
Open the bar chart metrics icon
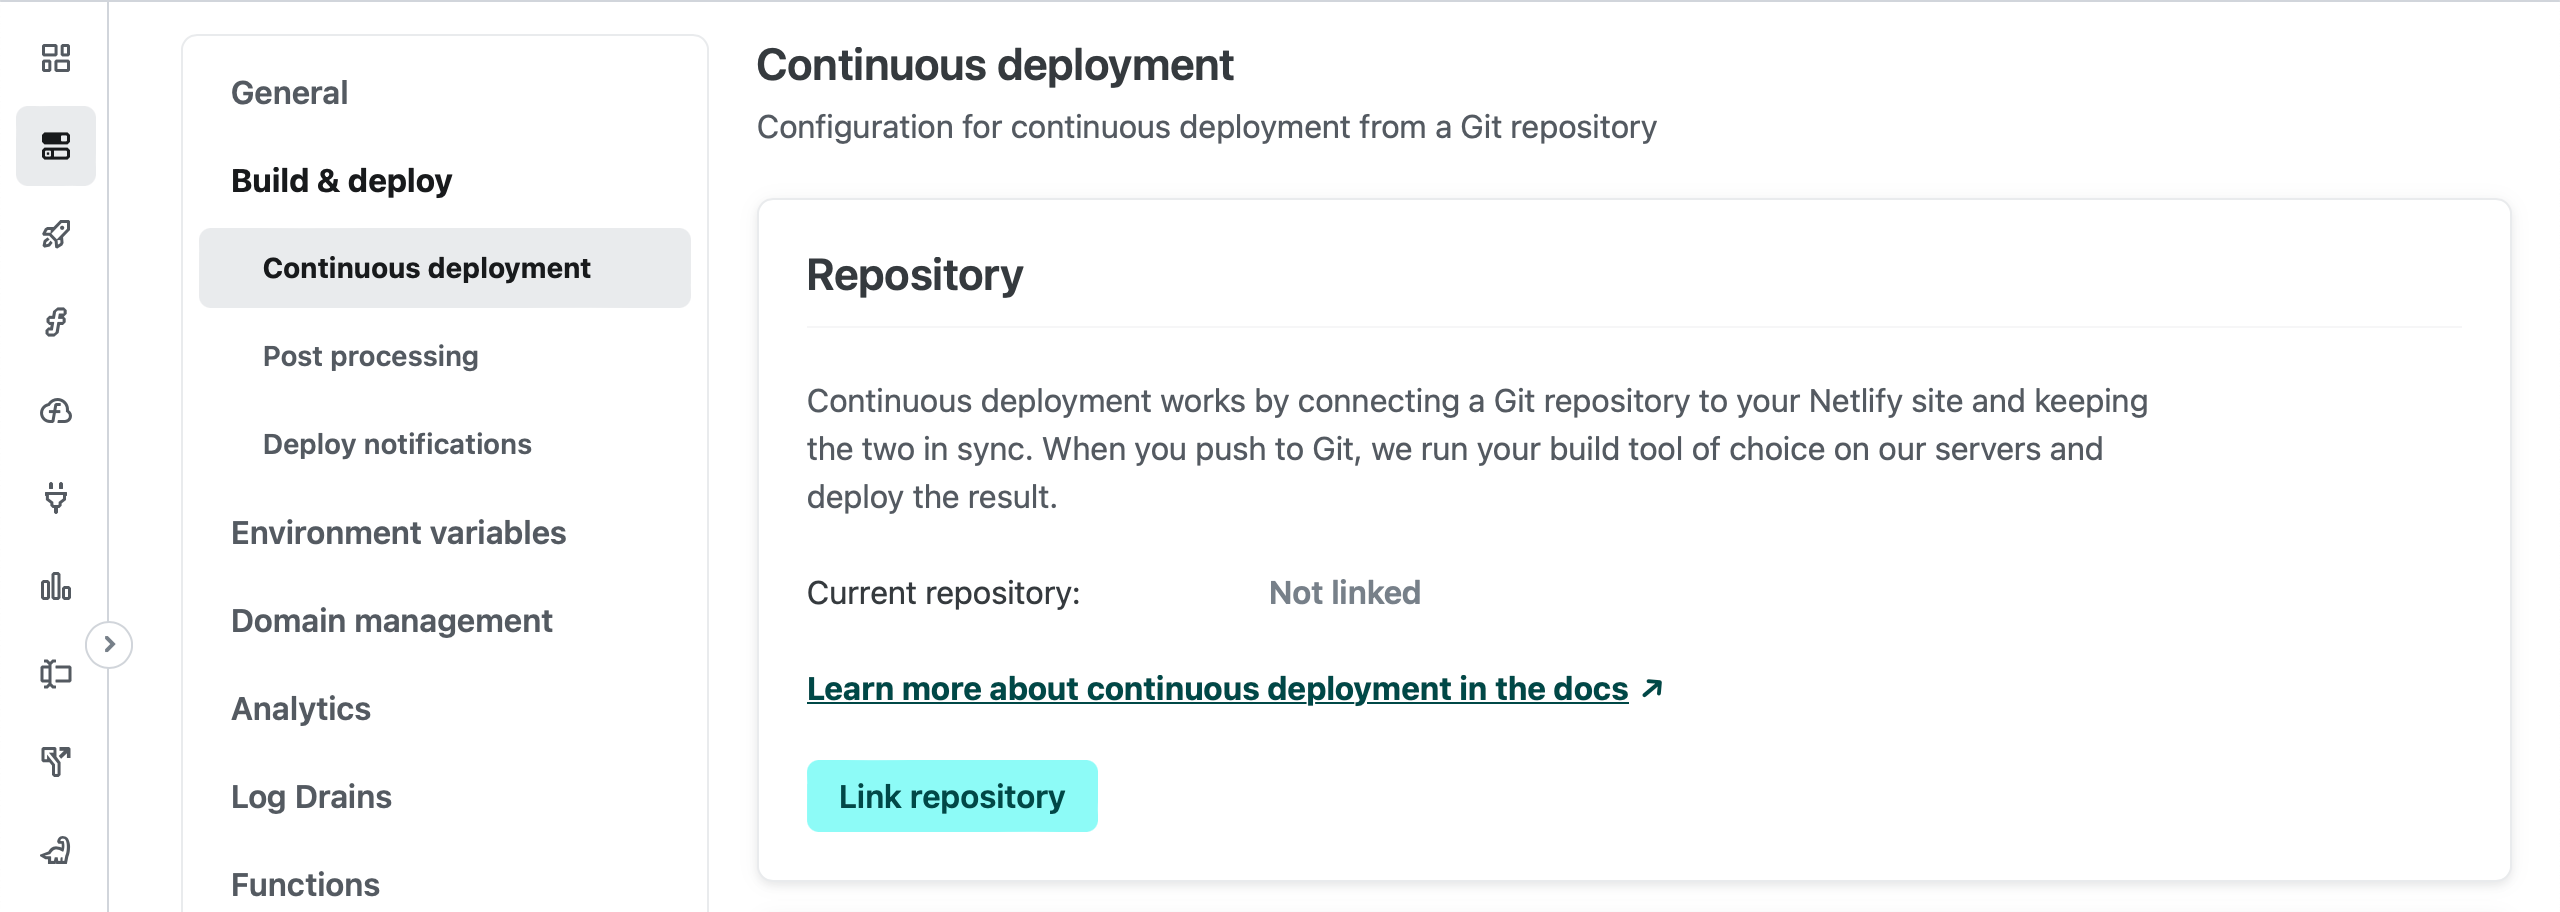coord(56,586)
